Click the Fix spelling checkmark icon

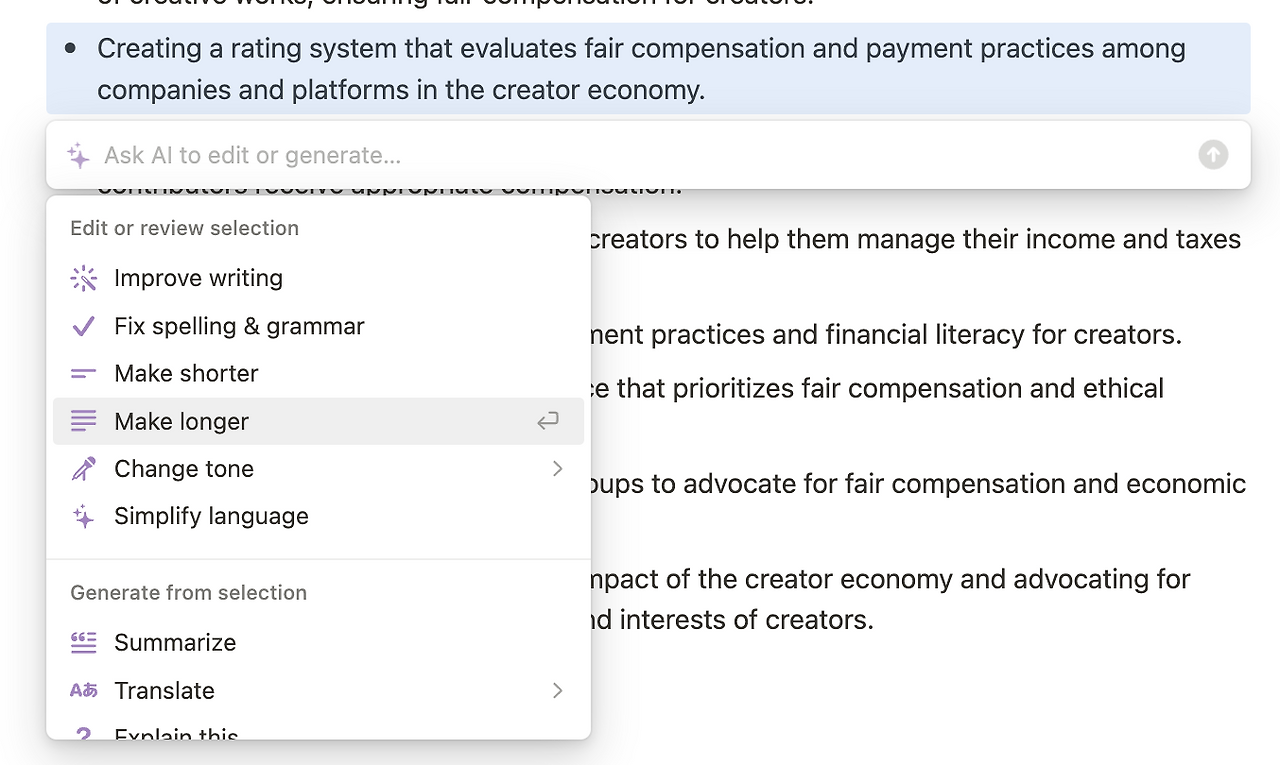coord(84,326)
